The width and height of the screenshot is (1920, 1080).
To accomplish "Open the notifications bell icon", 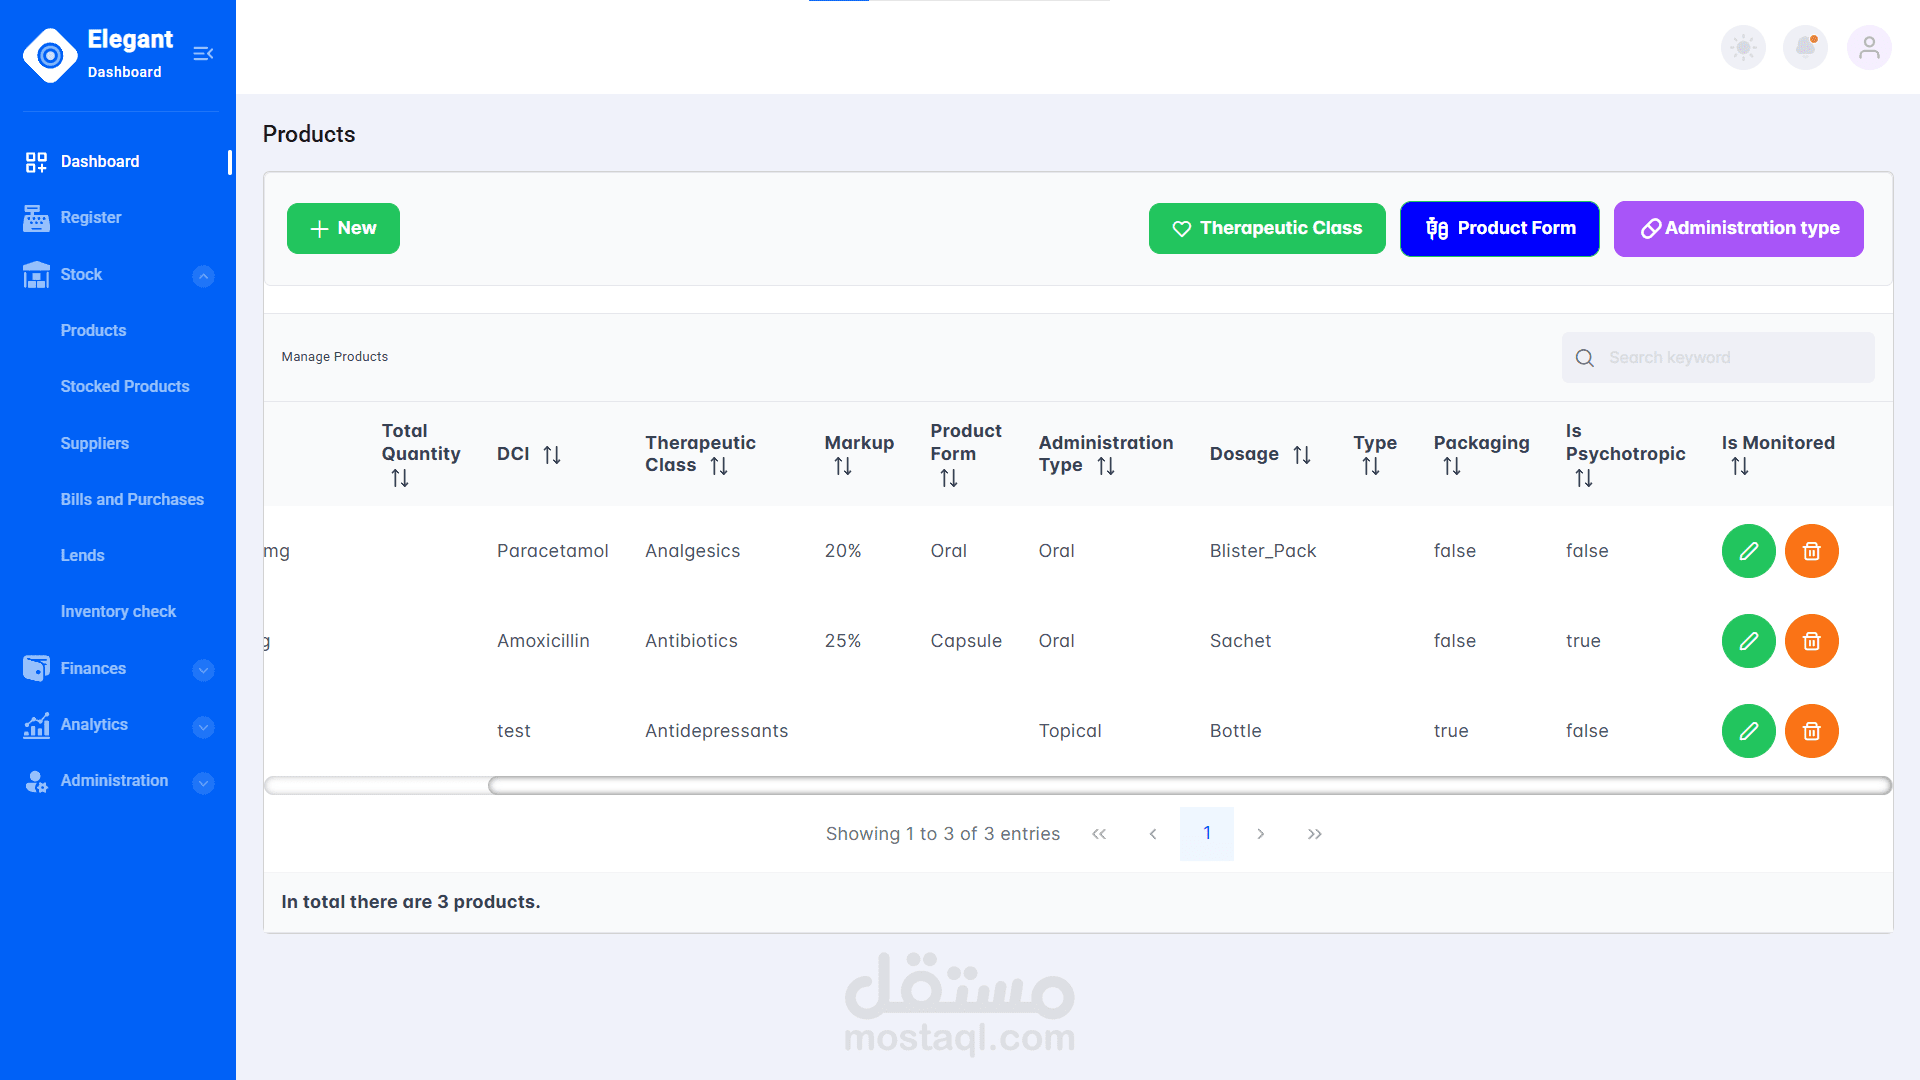I will [x=1805, y=48].
